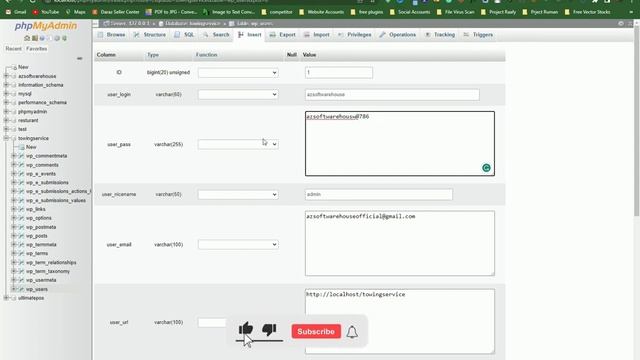Select the Insert tab
The width and height of the screenshot is (640, 360).
(250, 35)
